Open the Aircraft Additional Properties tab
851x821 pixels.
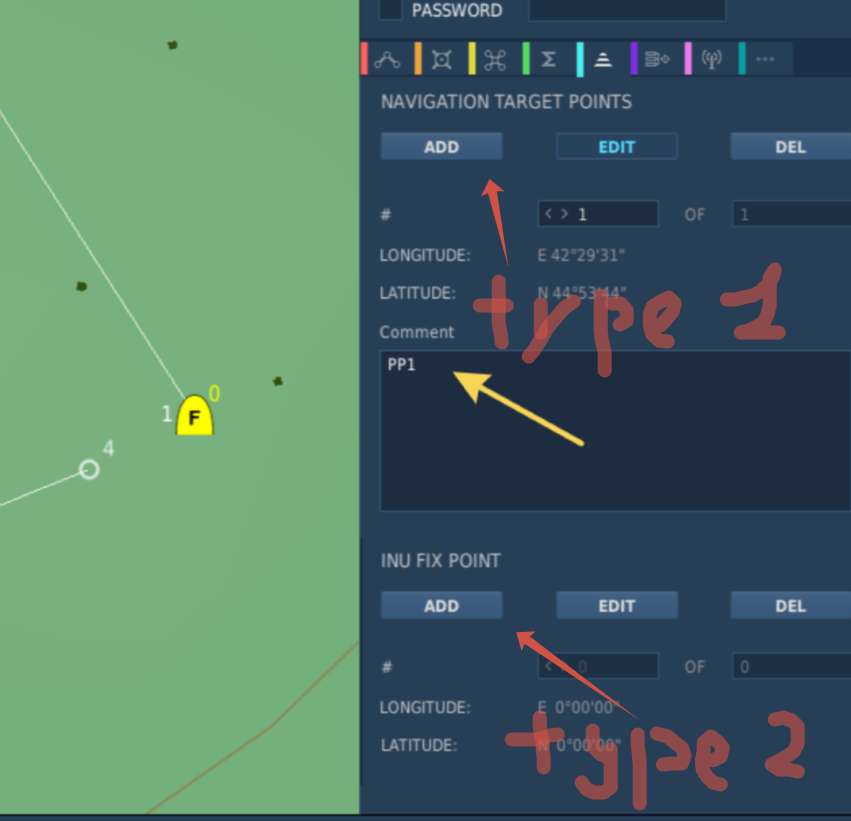coord(657,59)
